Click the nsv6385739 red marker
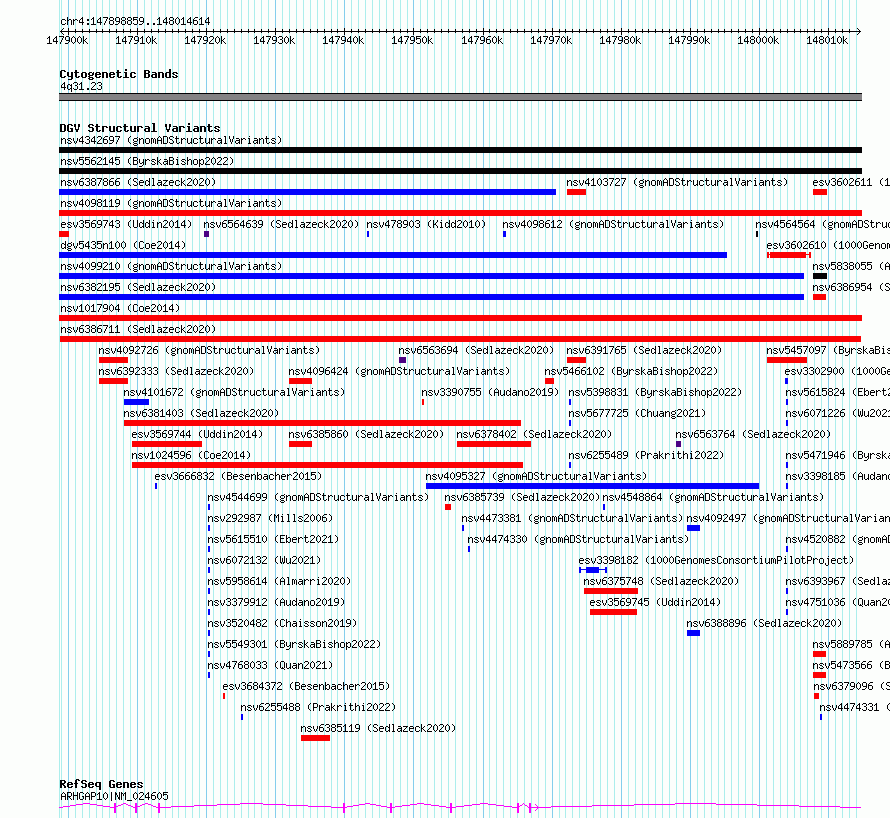The width and height of the screenshot is (890, 818). pyautogui.click(x=448, y=507)
